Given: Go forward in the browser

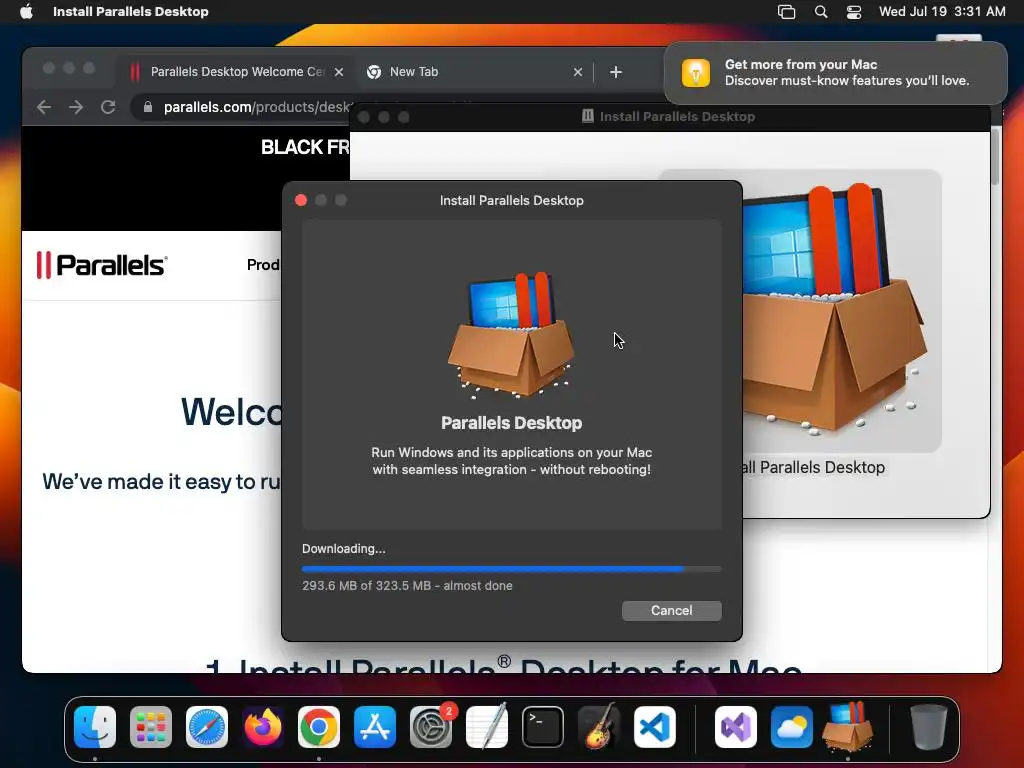Looking at the screenshot, I should [x=76, y=107].
